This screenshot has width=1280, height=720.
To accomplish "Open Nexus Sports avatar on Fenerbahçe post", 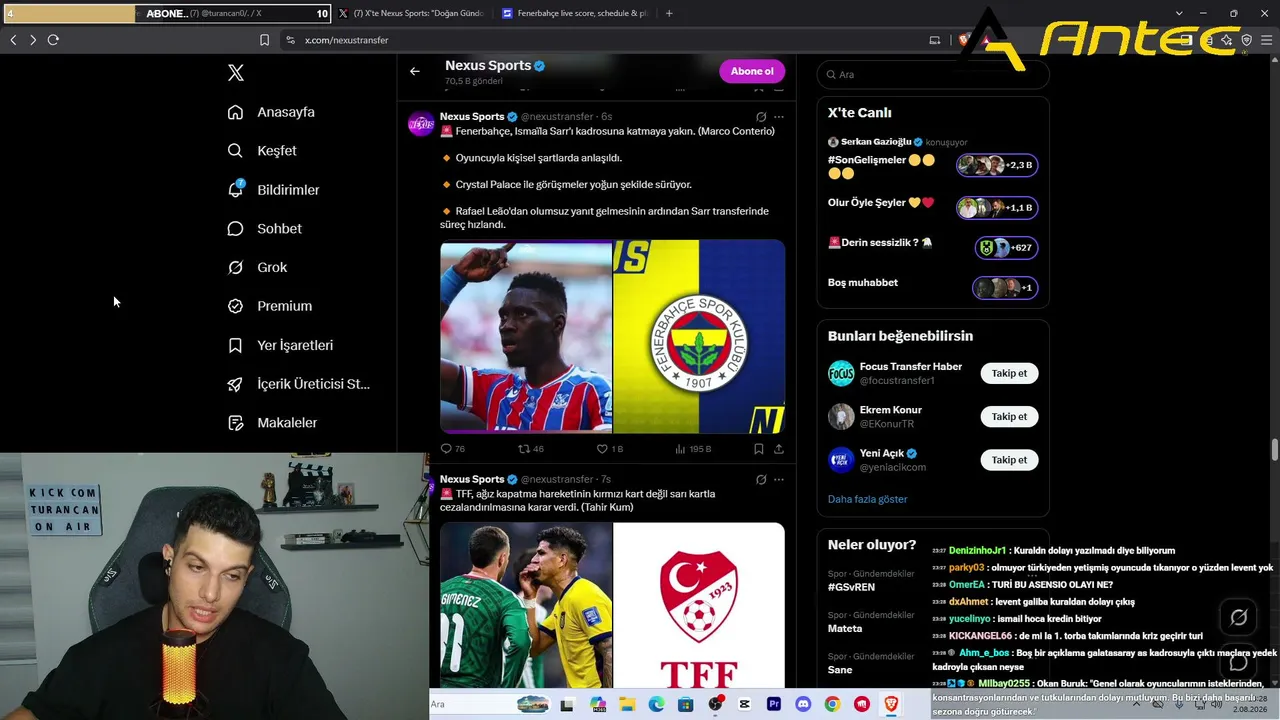I will point(421,124).
